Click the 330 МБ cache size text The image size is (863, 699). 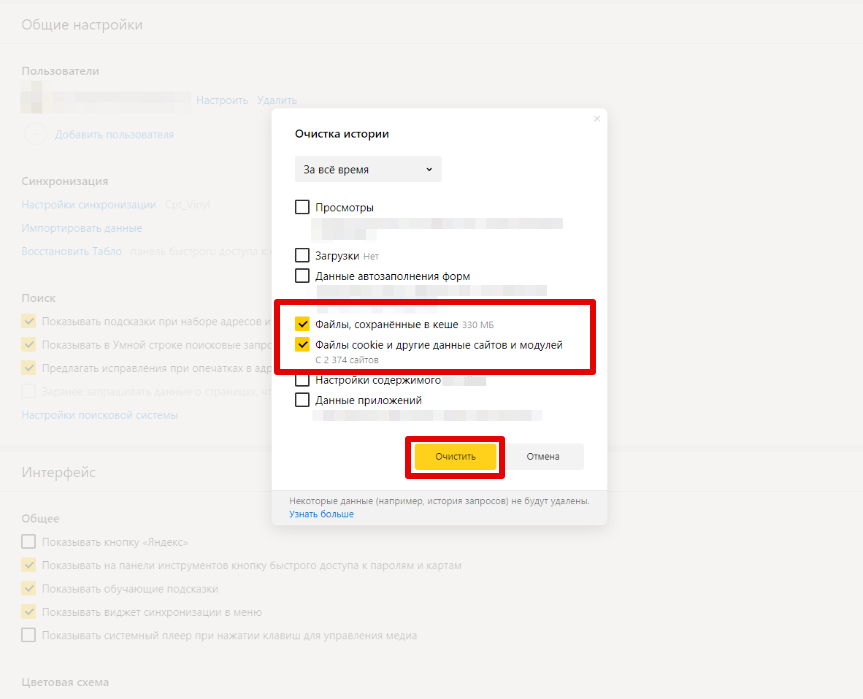coord(478,325)
